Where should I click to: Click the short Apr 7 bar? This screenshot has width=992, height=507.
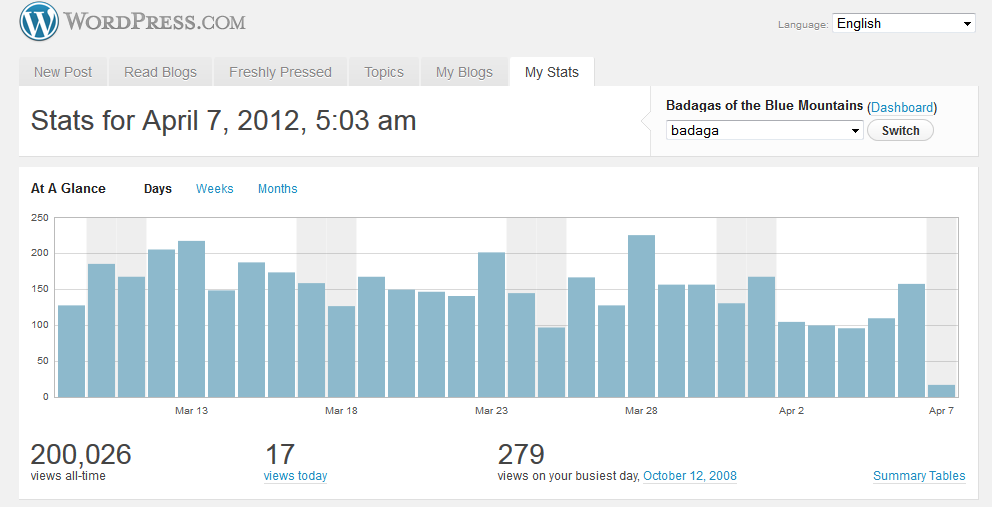tap(941, 391)
